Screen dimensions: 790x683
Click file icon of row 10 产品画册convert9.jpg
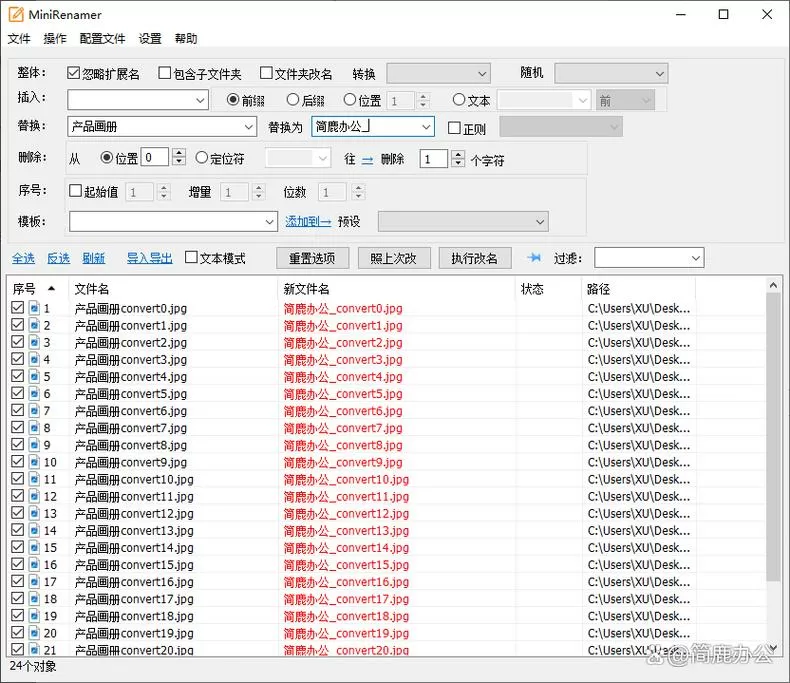click(34, 462)
